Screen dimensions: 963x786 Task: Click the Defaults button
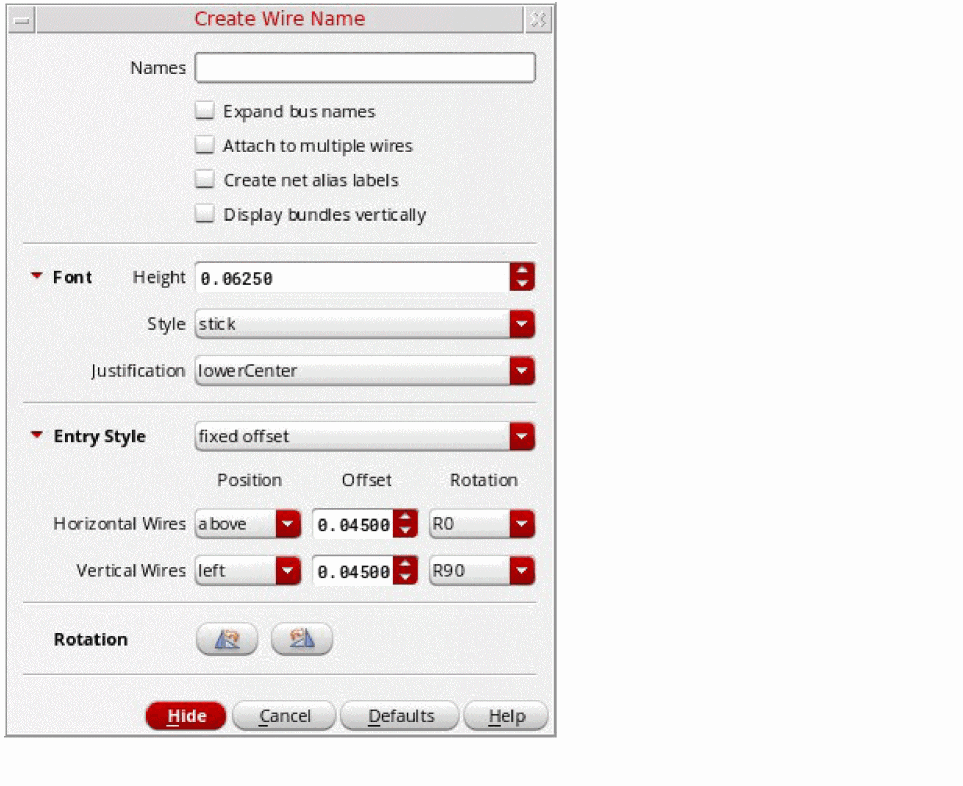[400, 716]
